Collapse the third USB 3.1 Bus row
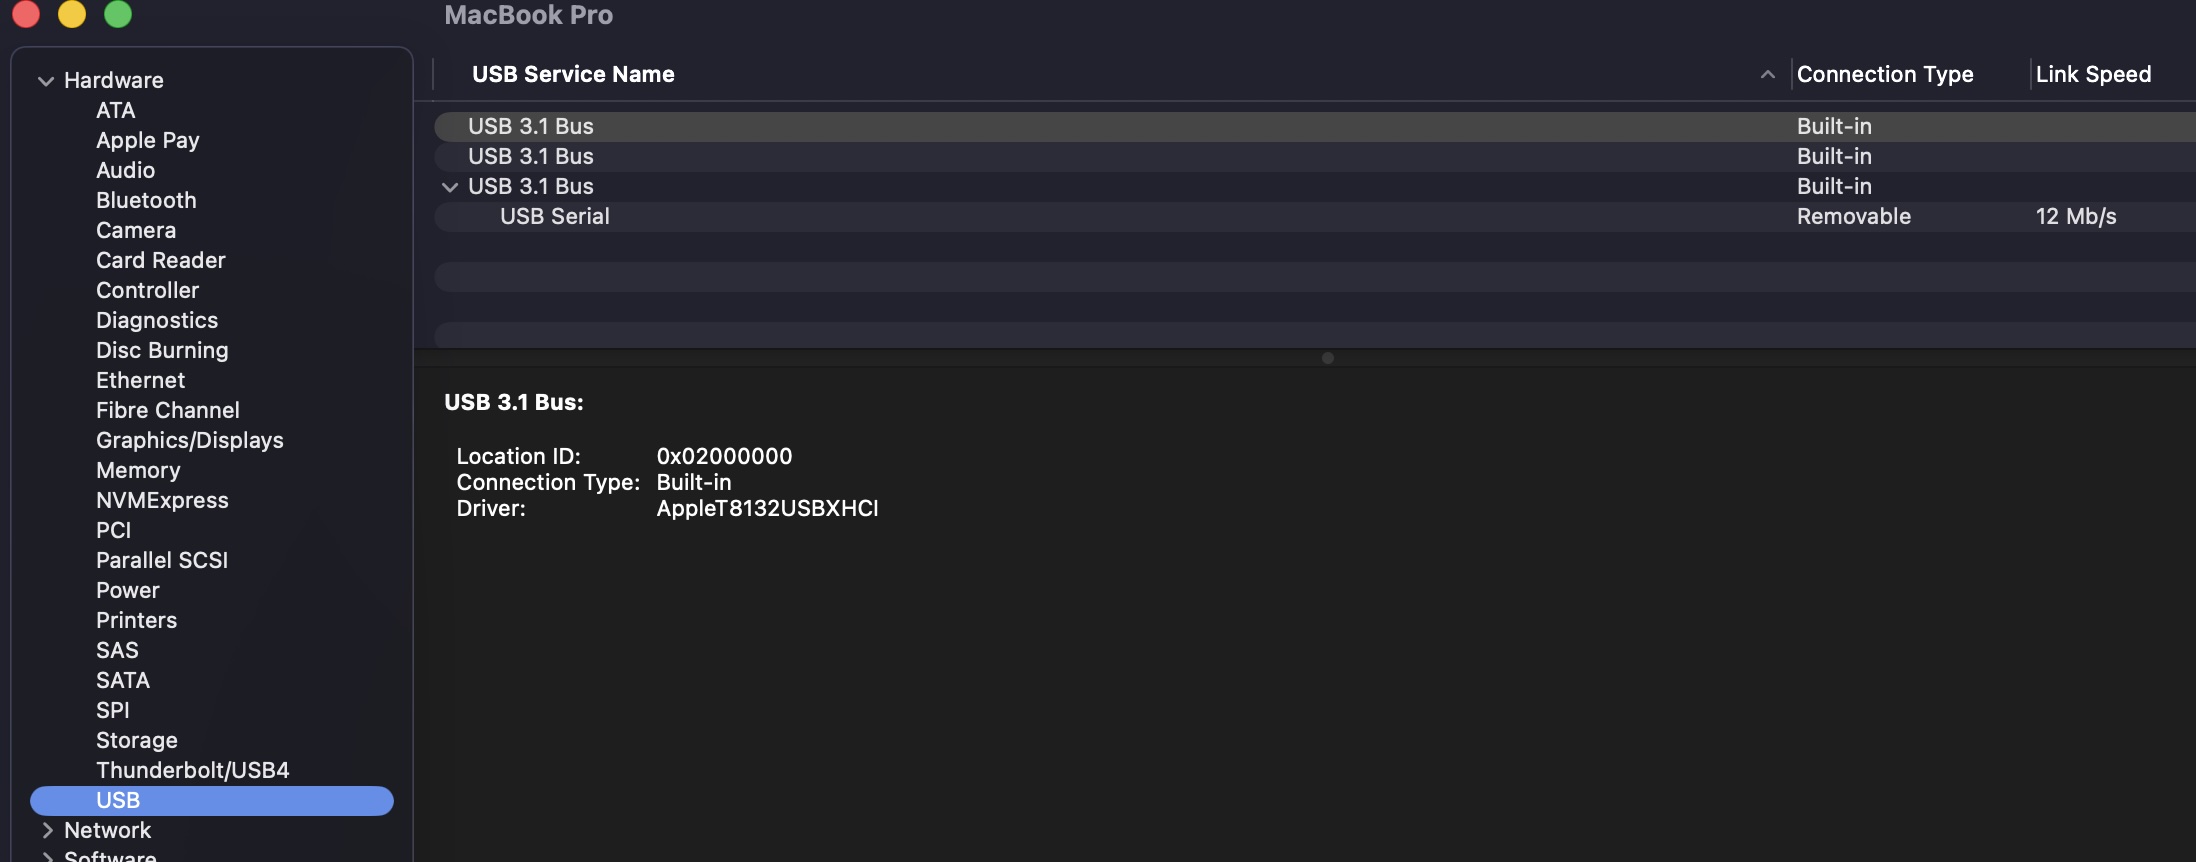This screenshot has width=2196, height=862. click(x=450, y=187)
